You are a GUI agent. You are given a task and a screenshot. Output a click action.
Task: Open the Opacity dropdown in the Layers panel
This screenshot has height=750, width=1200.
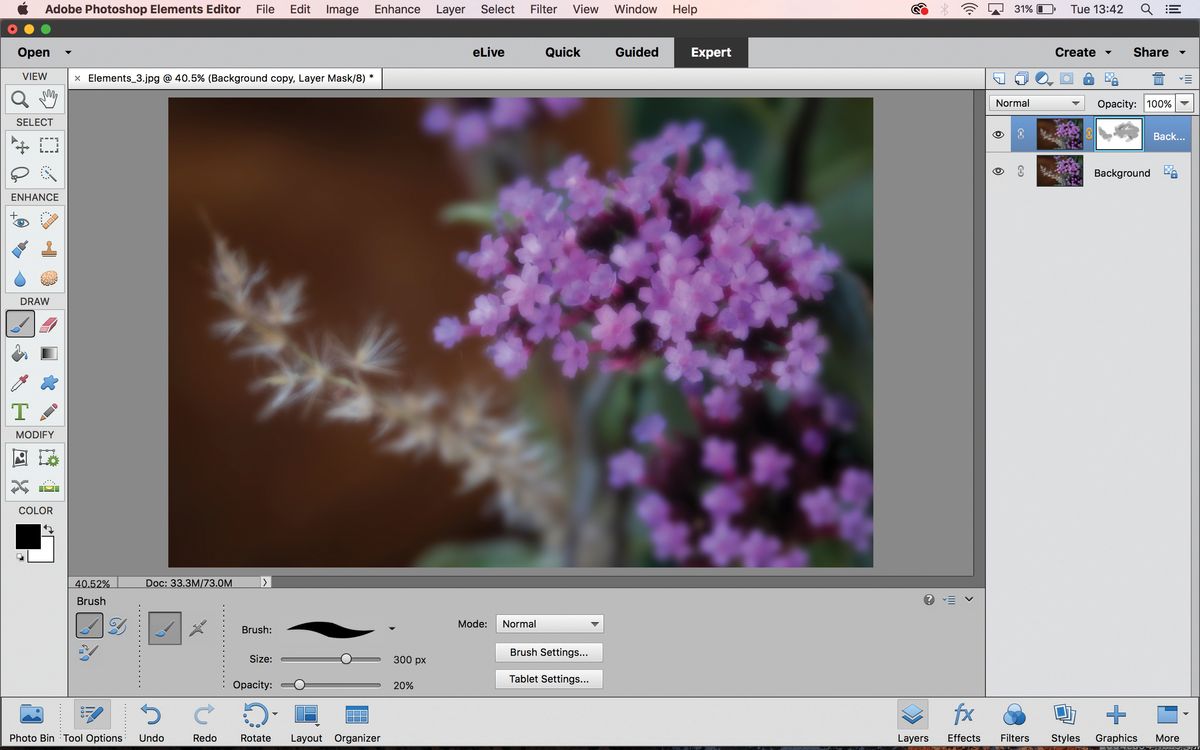pos(1184,102)
